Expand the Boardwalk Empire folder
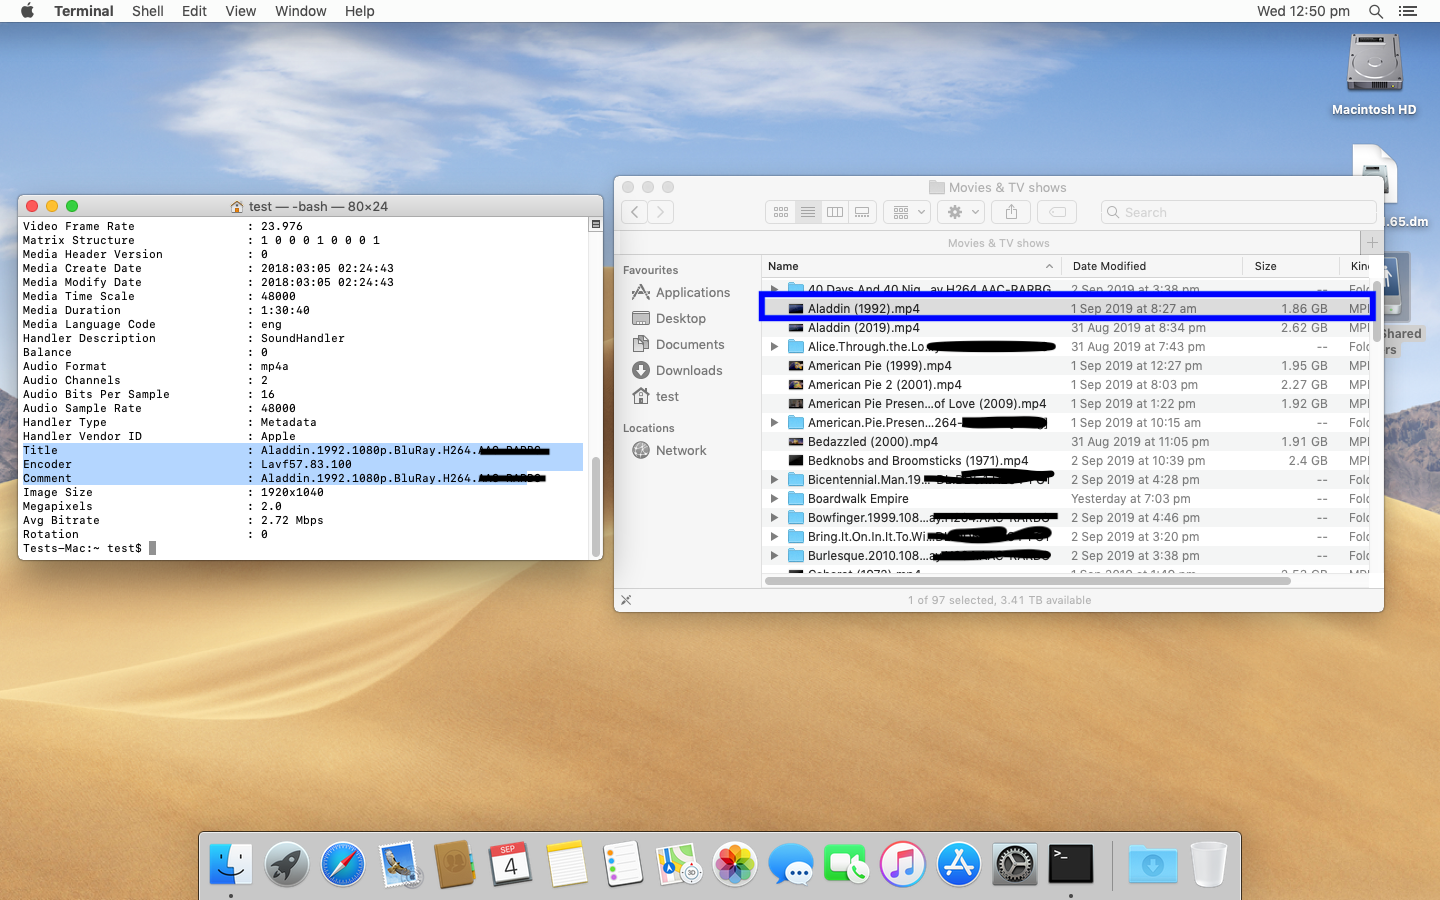 774,499
